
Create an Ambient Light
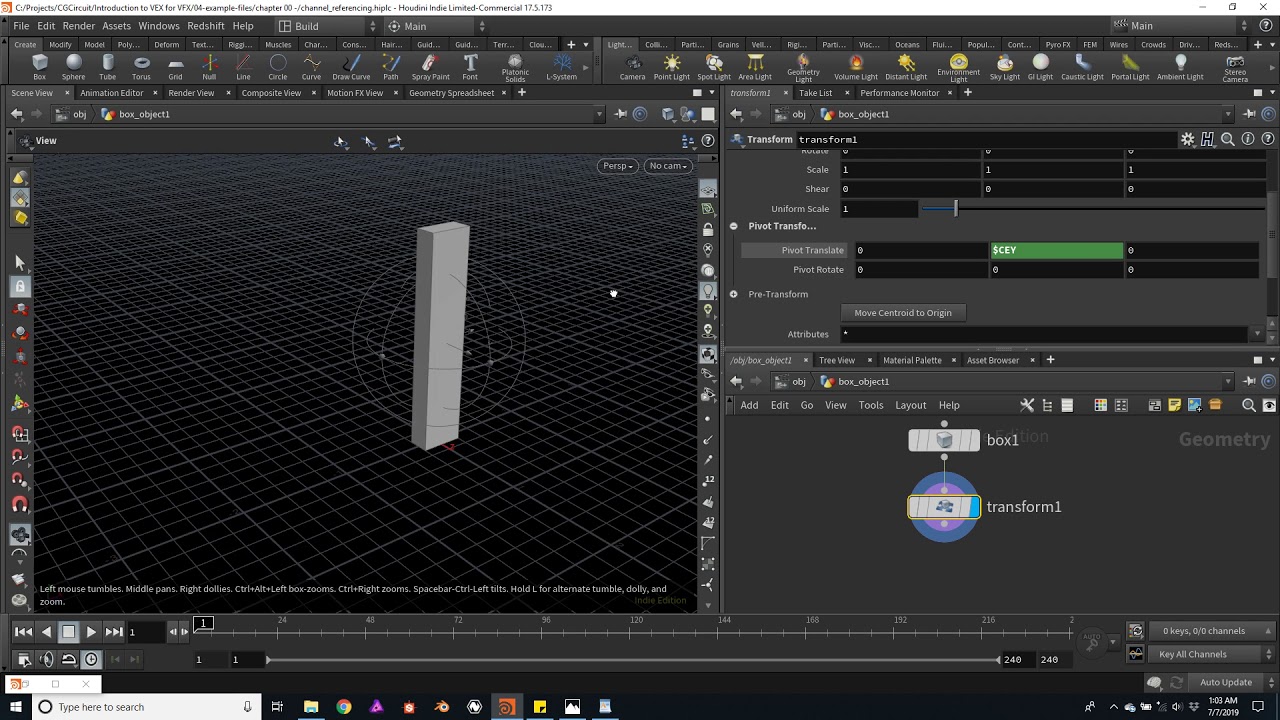pyautogui.click(x=1180, y=67)
